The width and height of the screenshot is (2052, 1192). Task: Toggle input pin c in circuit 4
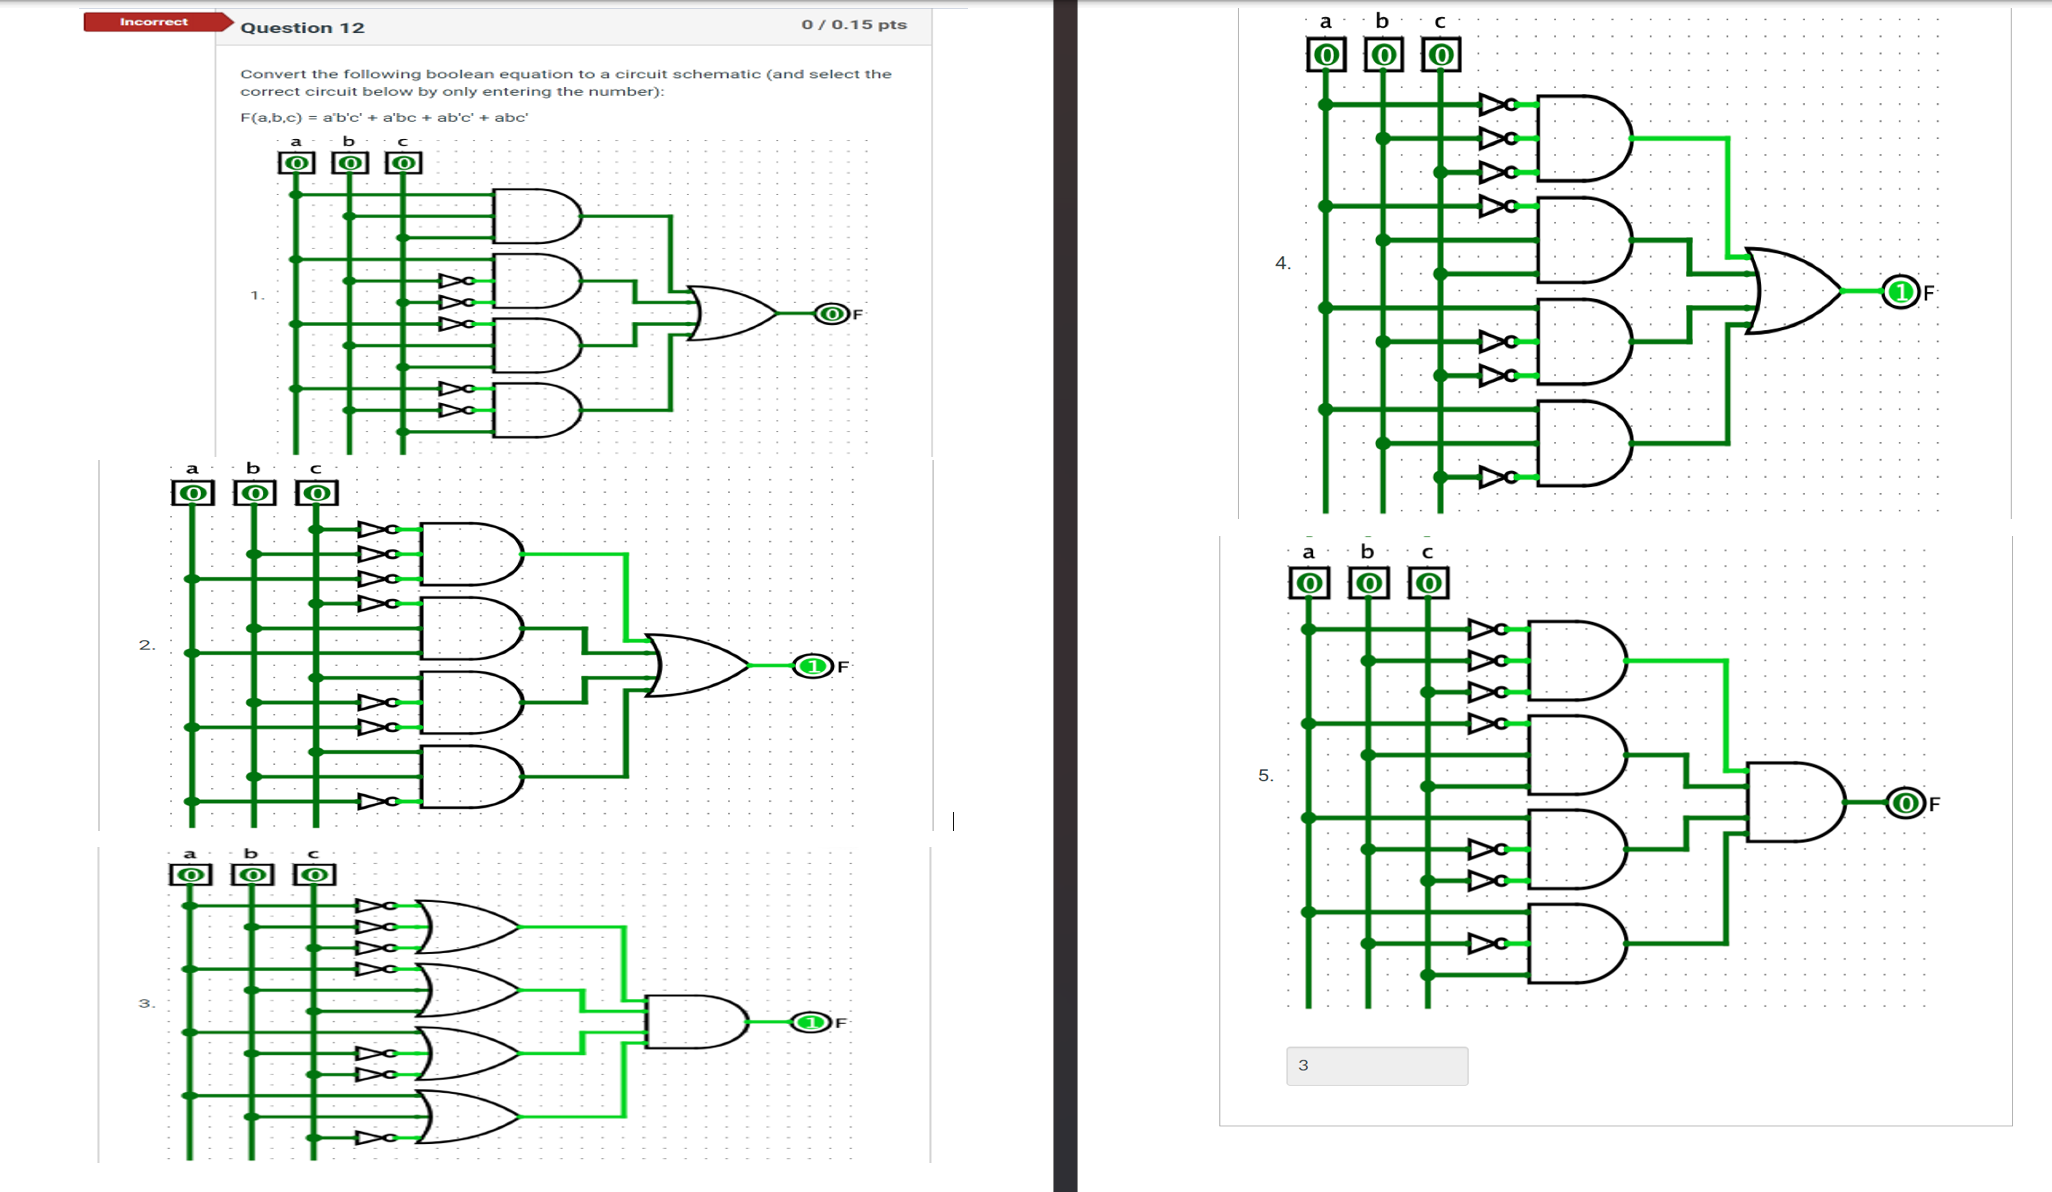(1441, 55)
